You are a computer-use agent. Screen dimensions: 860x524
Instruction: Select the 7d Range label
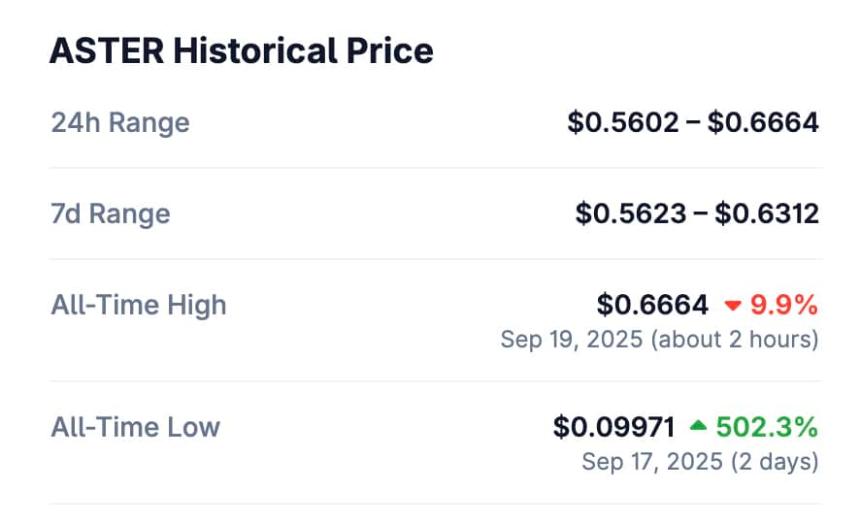click(110, 213)
